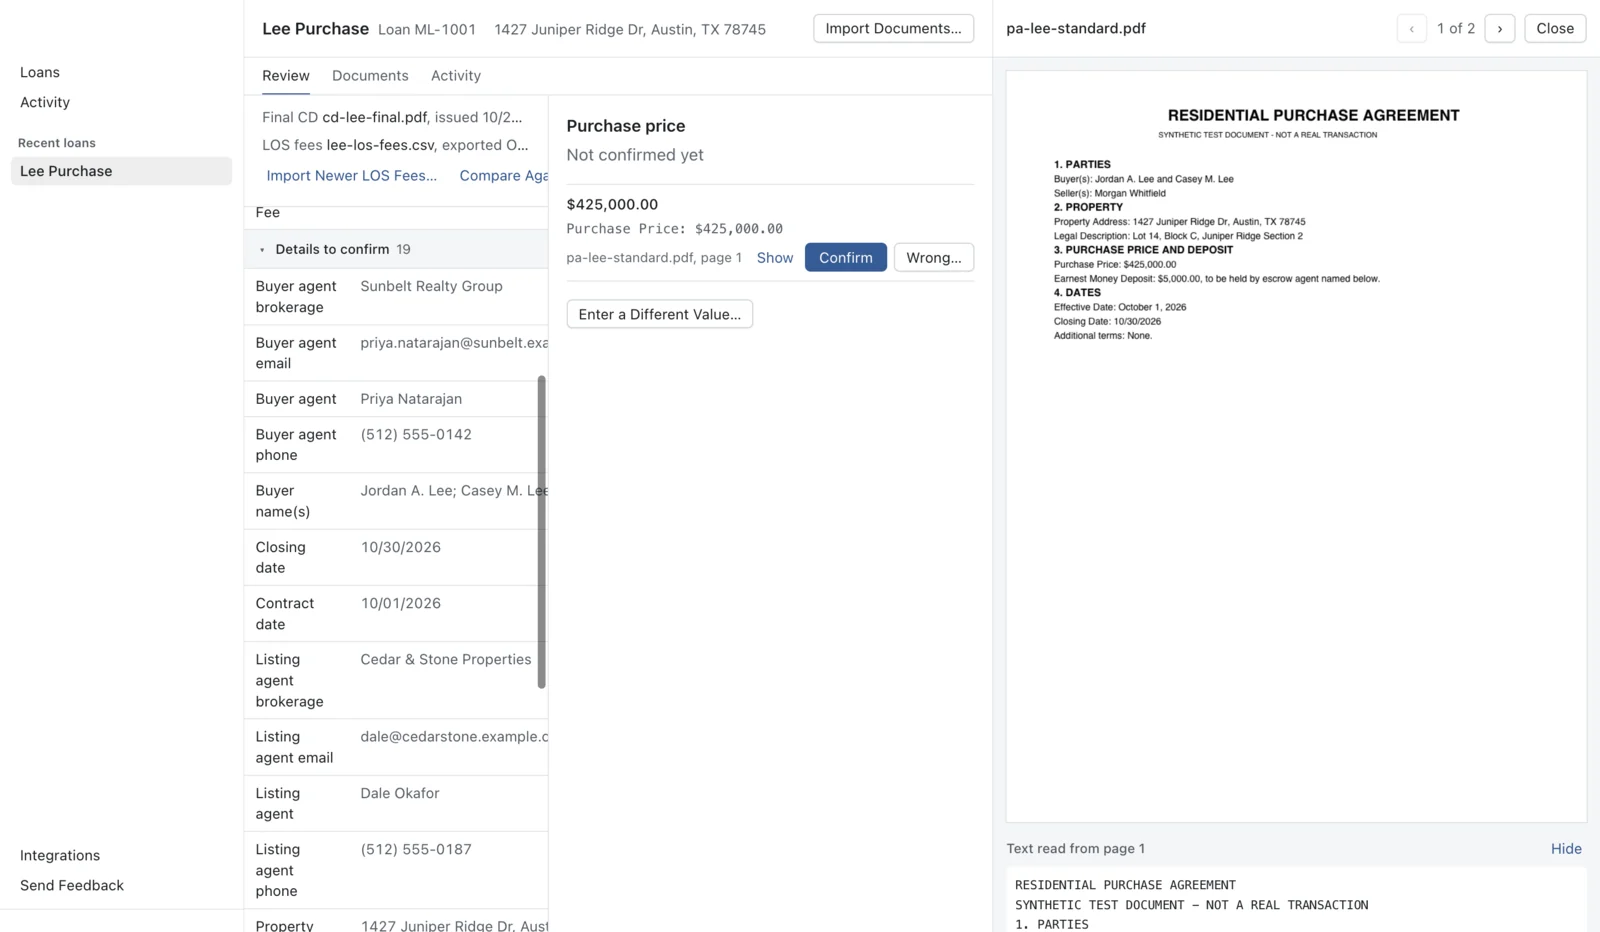Select the Listing agent brokerage row

tap(396, 680)
